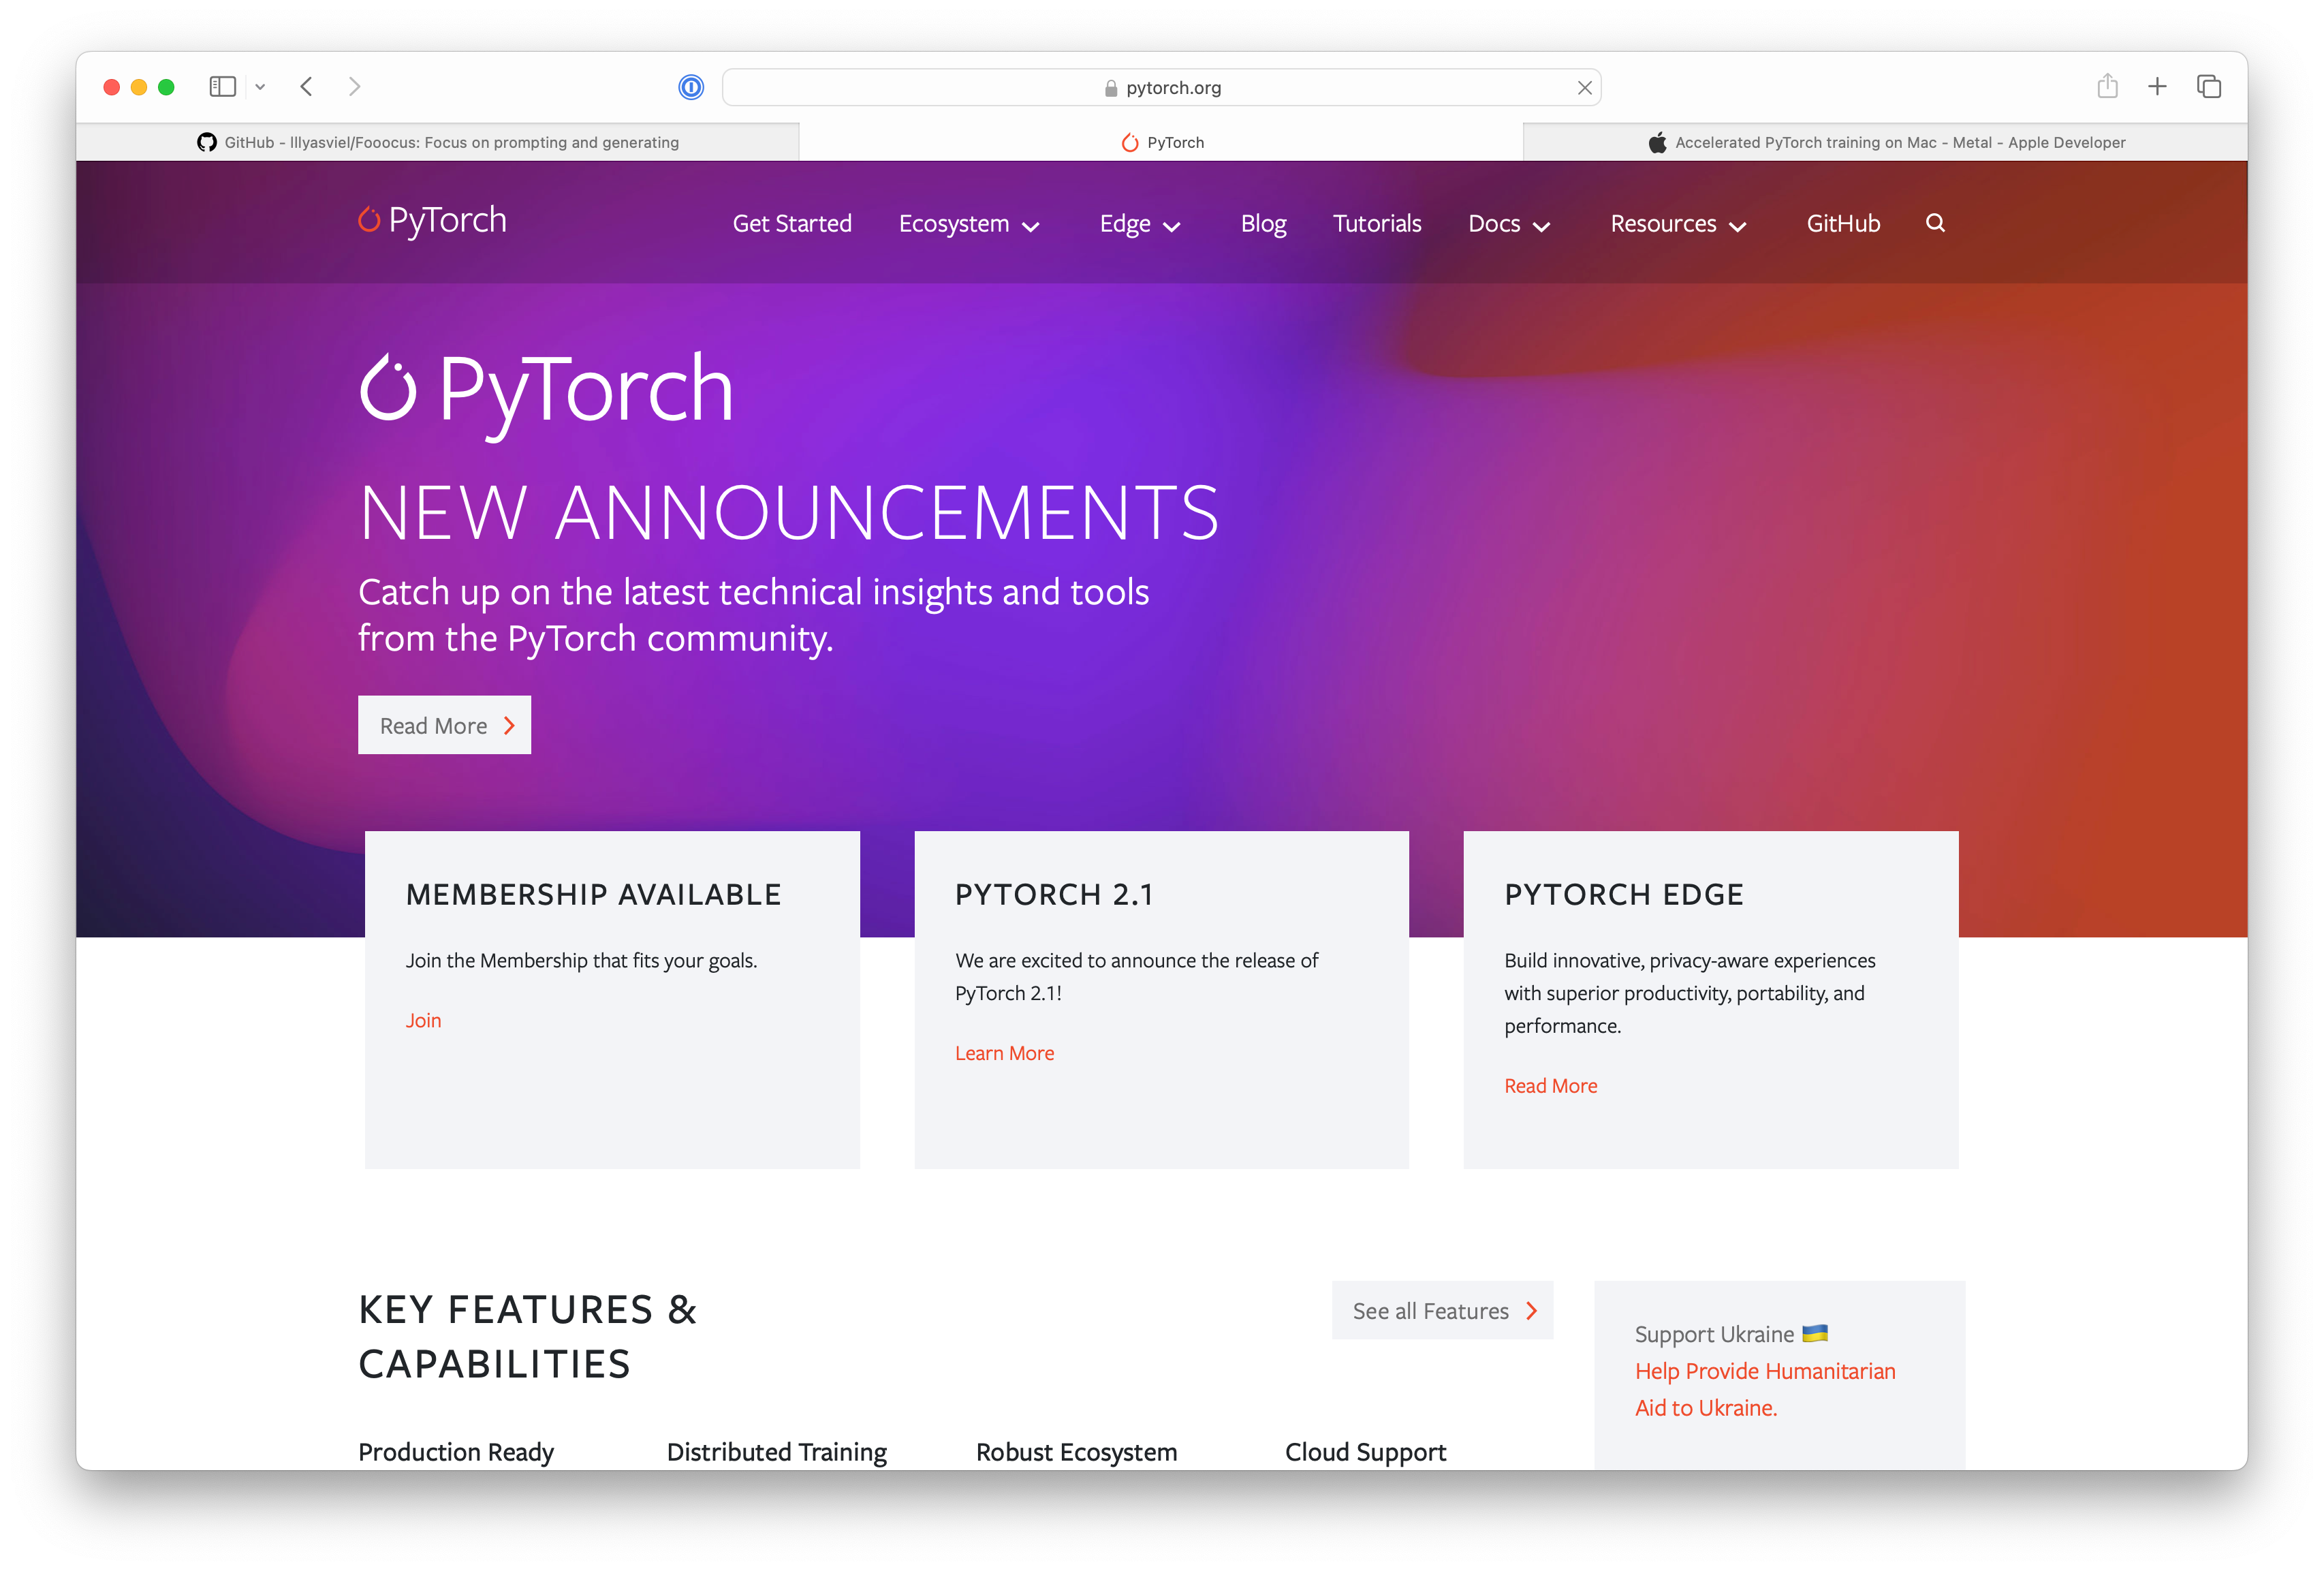Viewport: 2324px width, 1571px height.
Task: Click the pytorch.org address field
Action: pos(1160,88)
